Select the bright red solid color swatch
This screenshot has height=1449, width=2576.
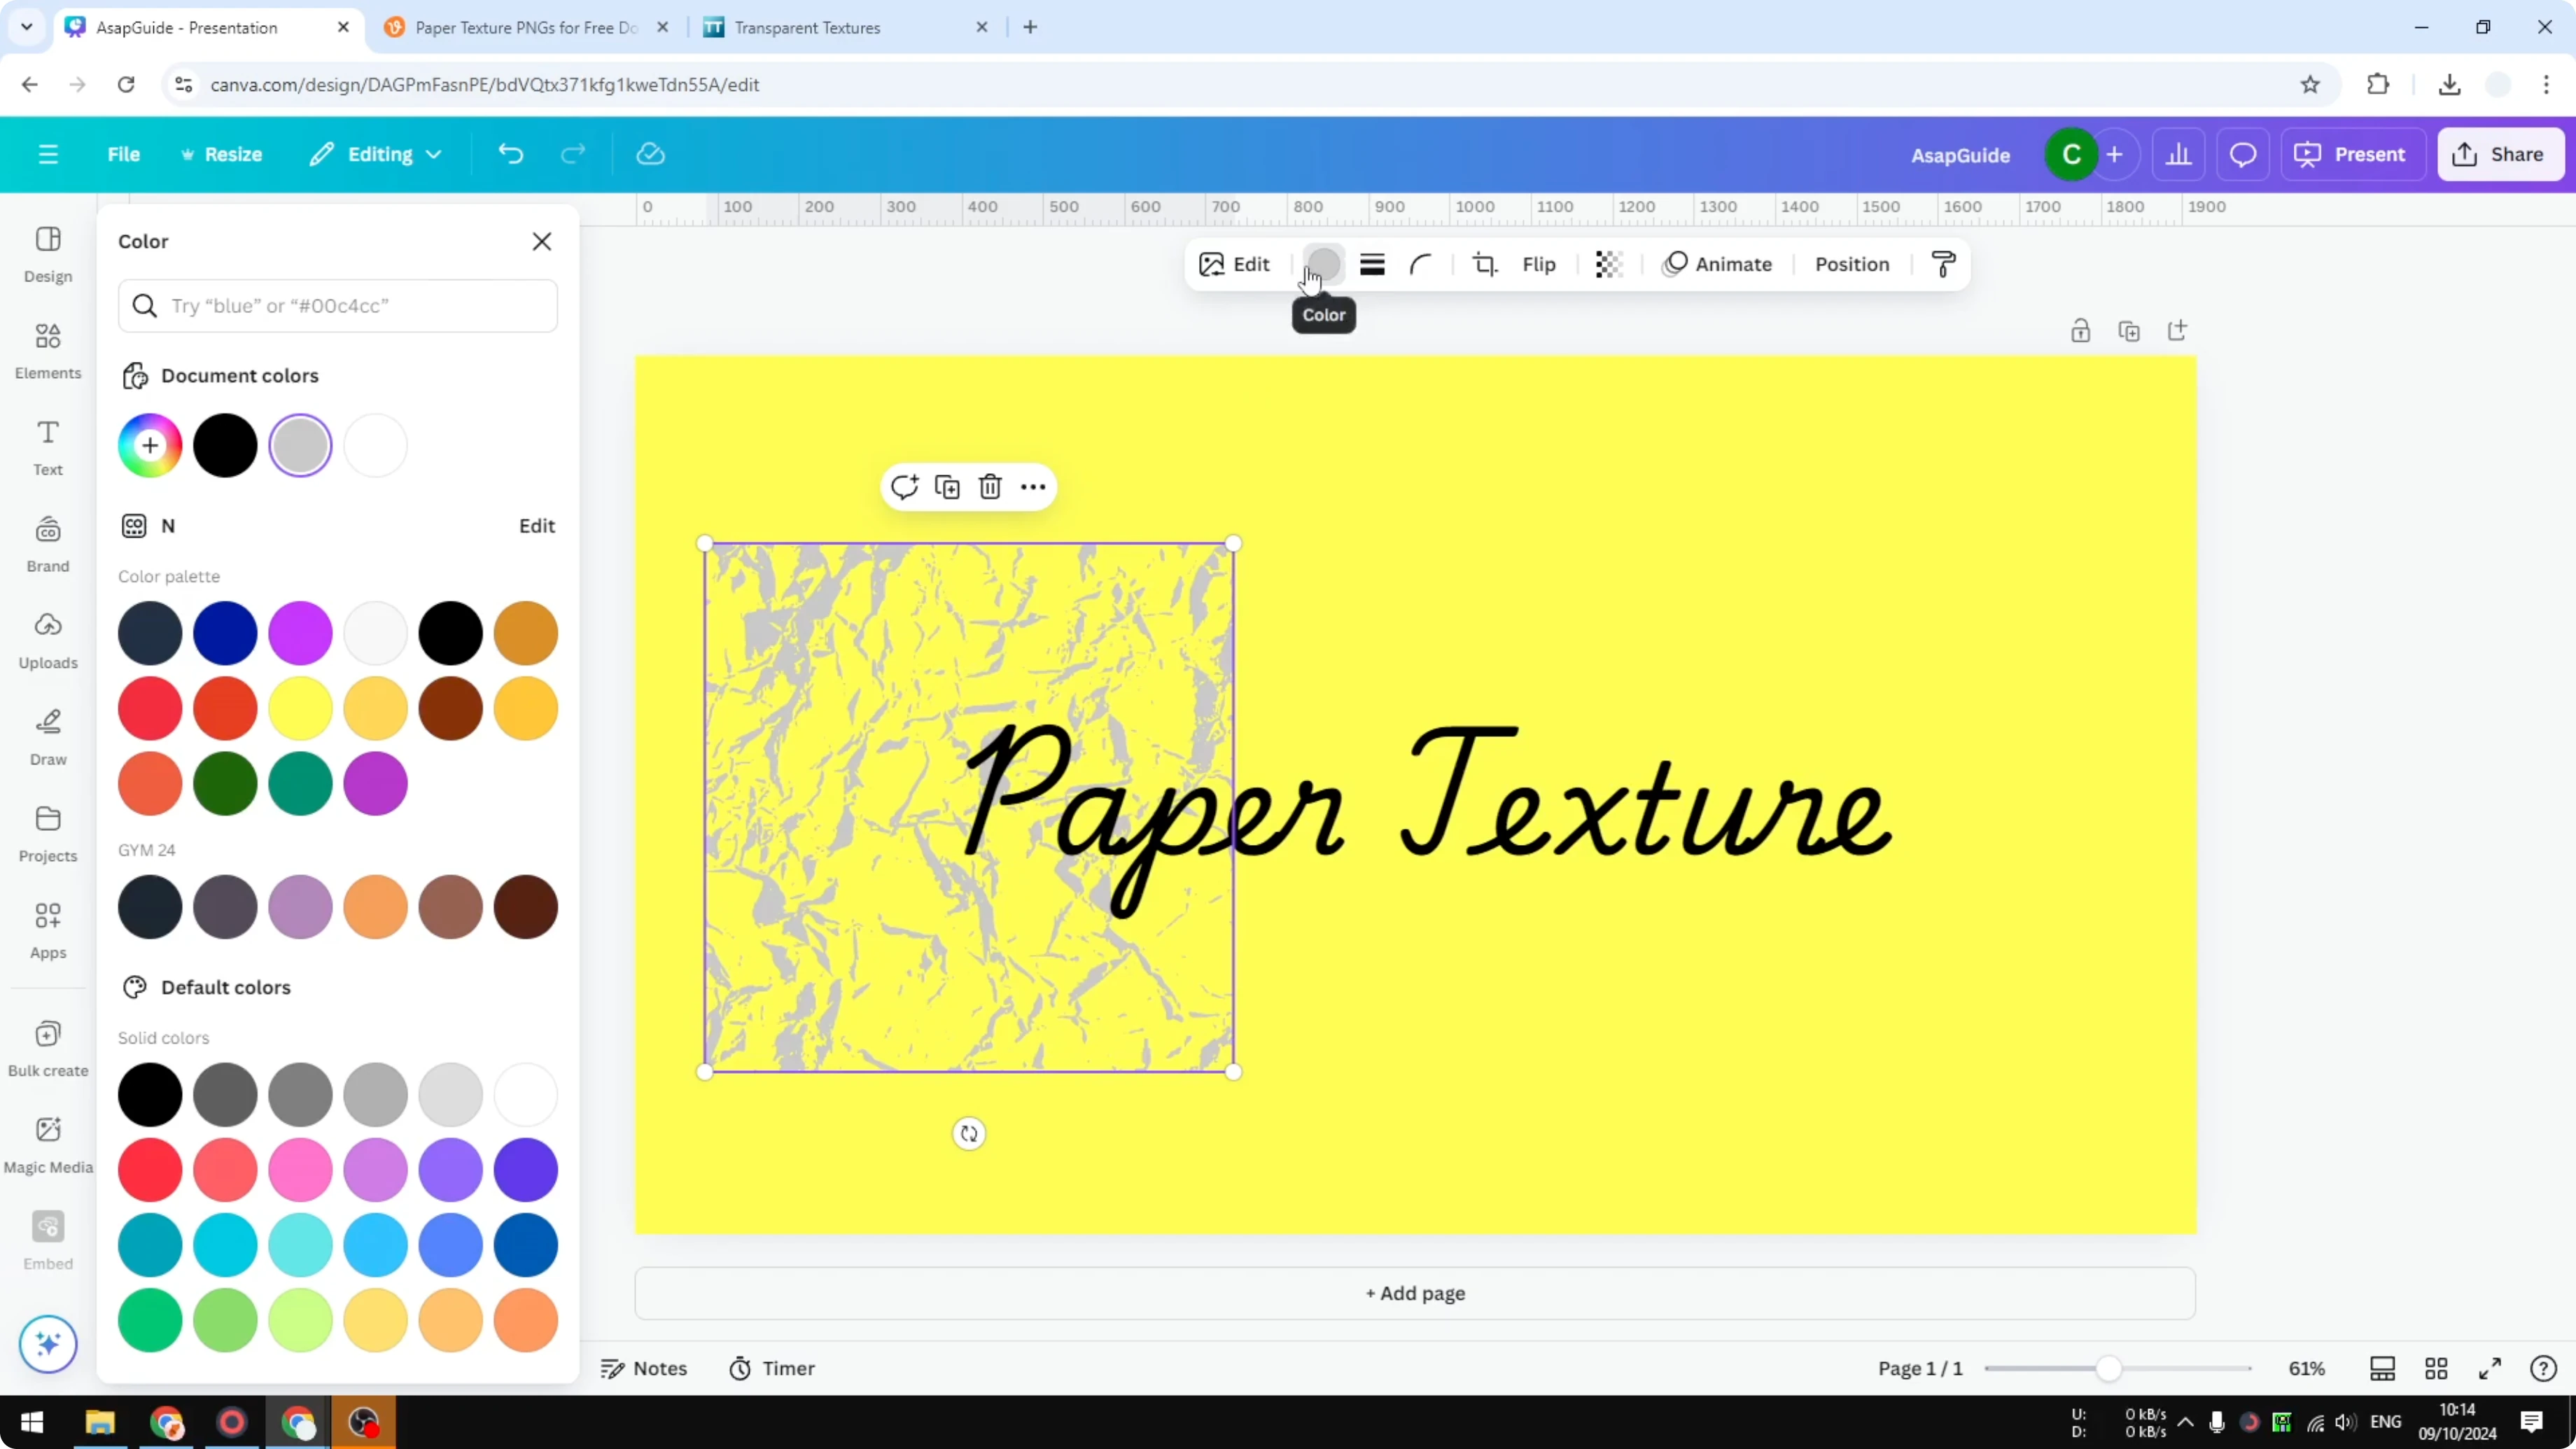point(150,1170)
